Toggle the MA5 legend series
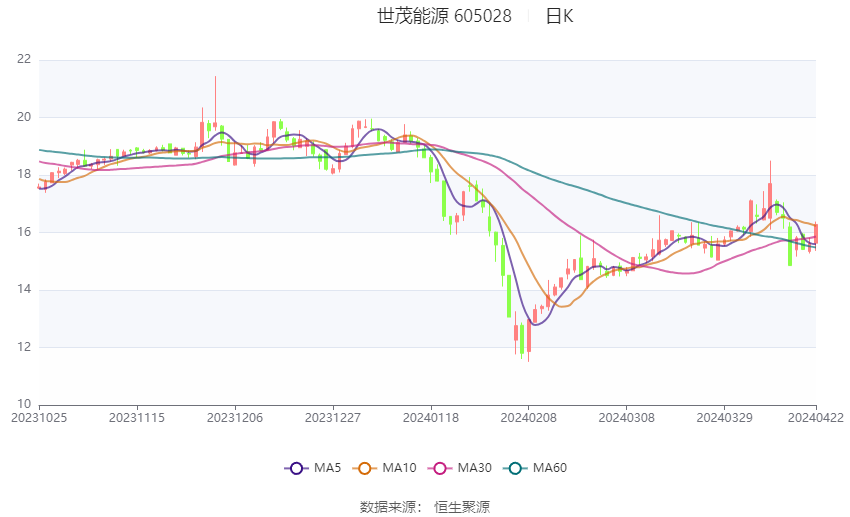This screenshot has height=517, width=850. coord(313,468)
